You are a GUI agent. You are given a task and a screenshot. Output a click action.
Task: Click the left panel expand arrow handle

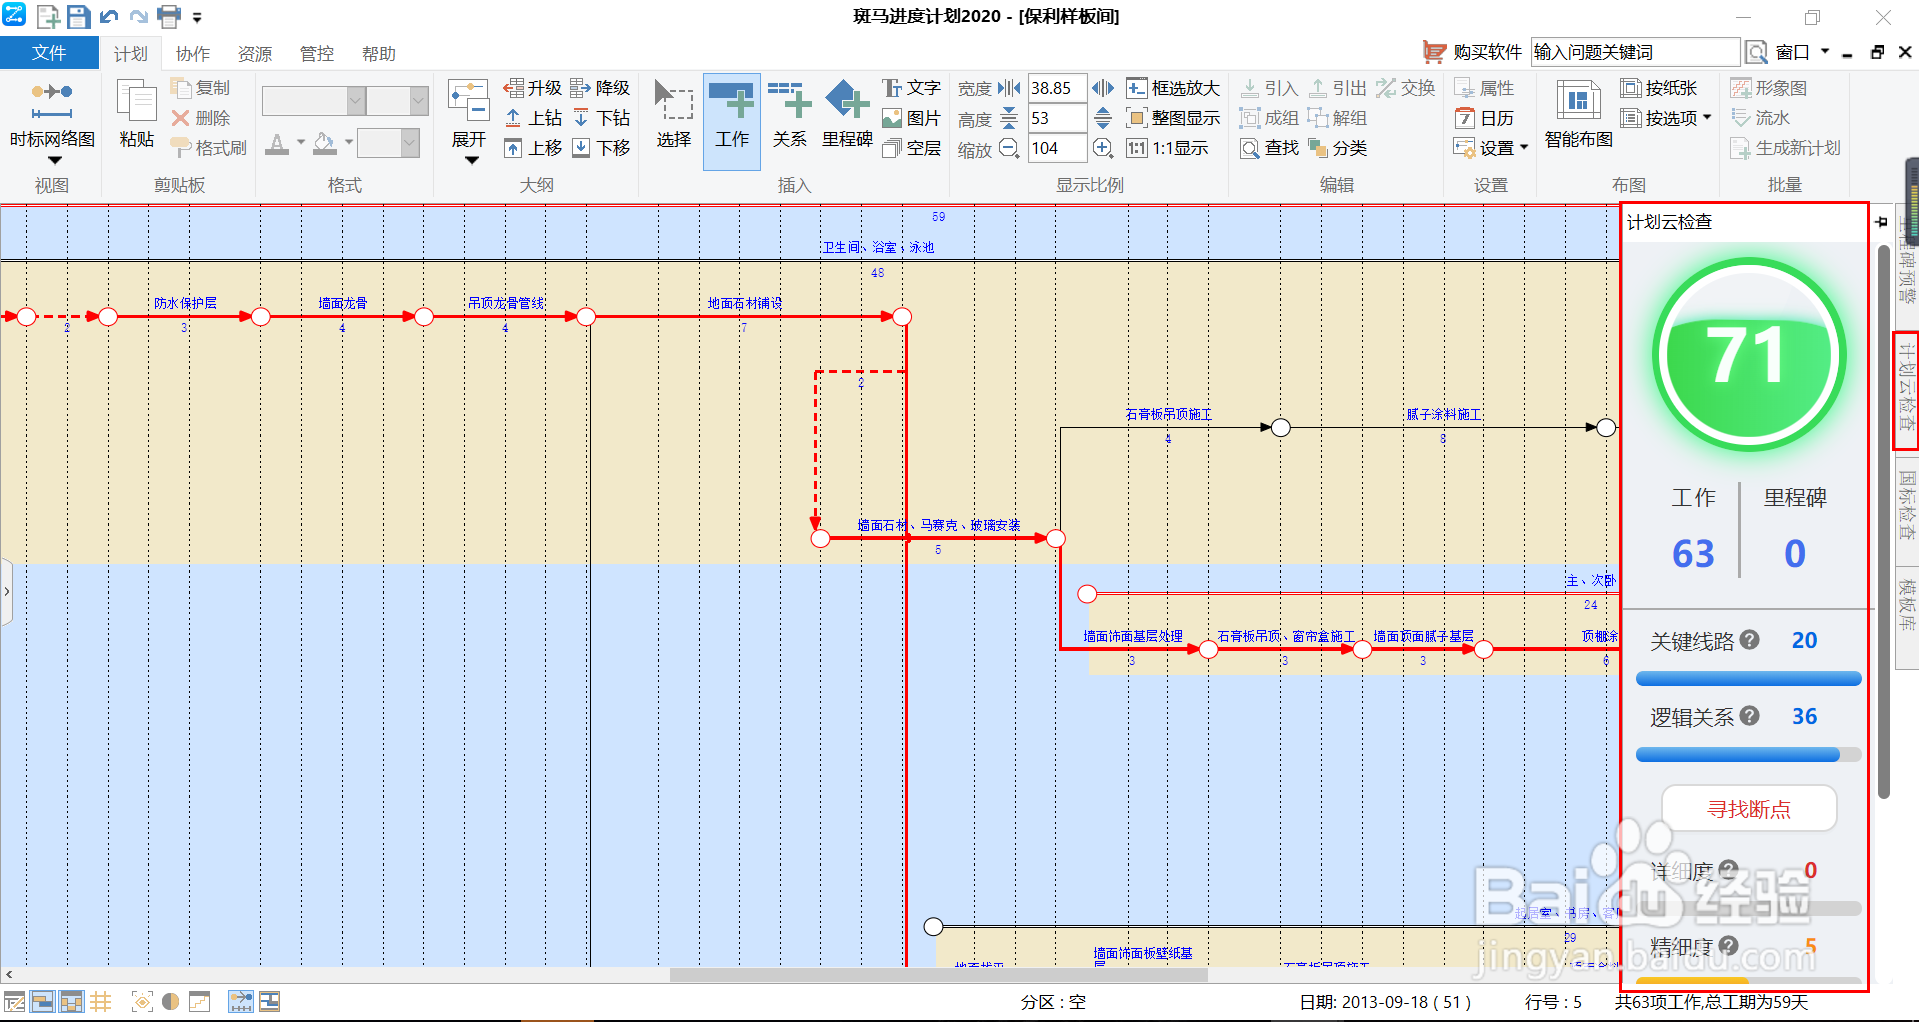pos(6,592)
